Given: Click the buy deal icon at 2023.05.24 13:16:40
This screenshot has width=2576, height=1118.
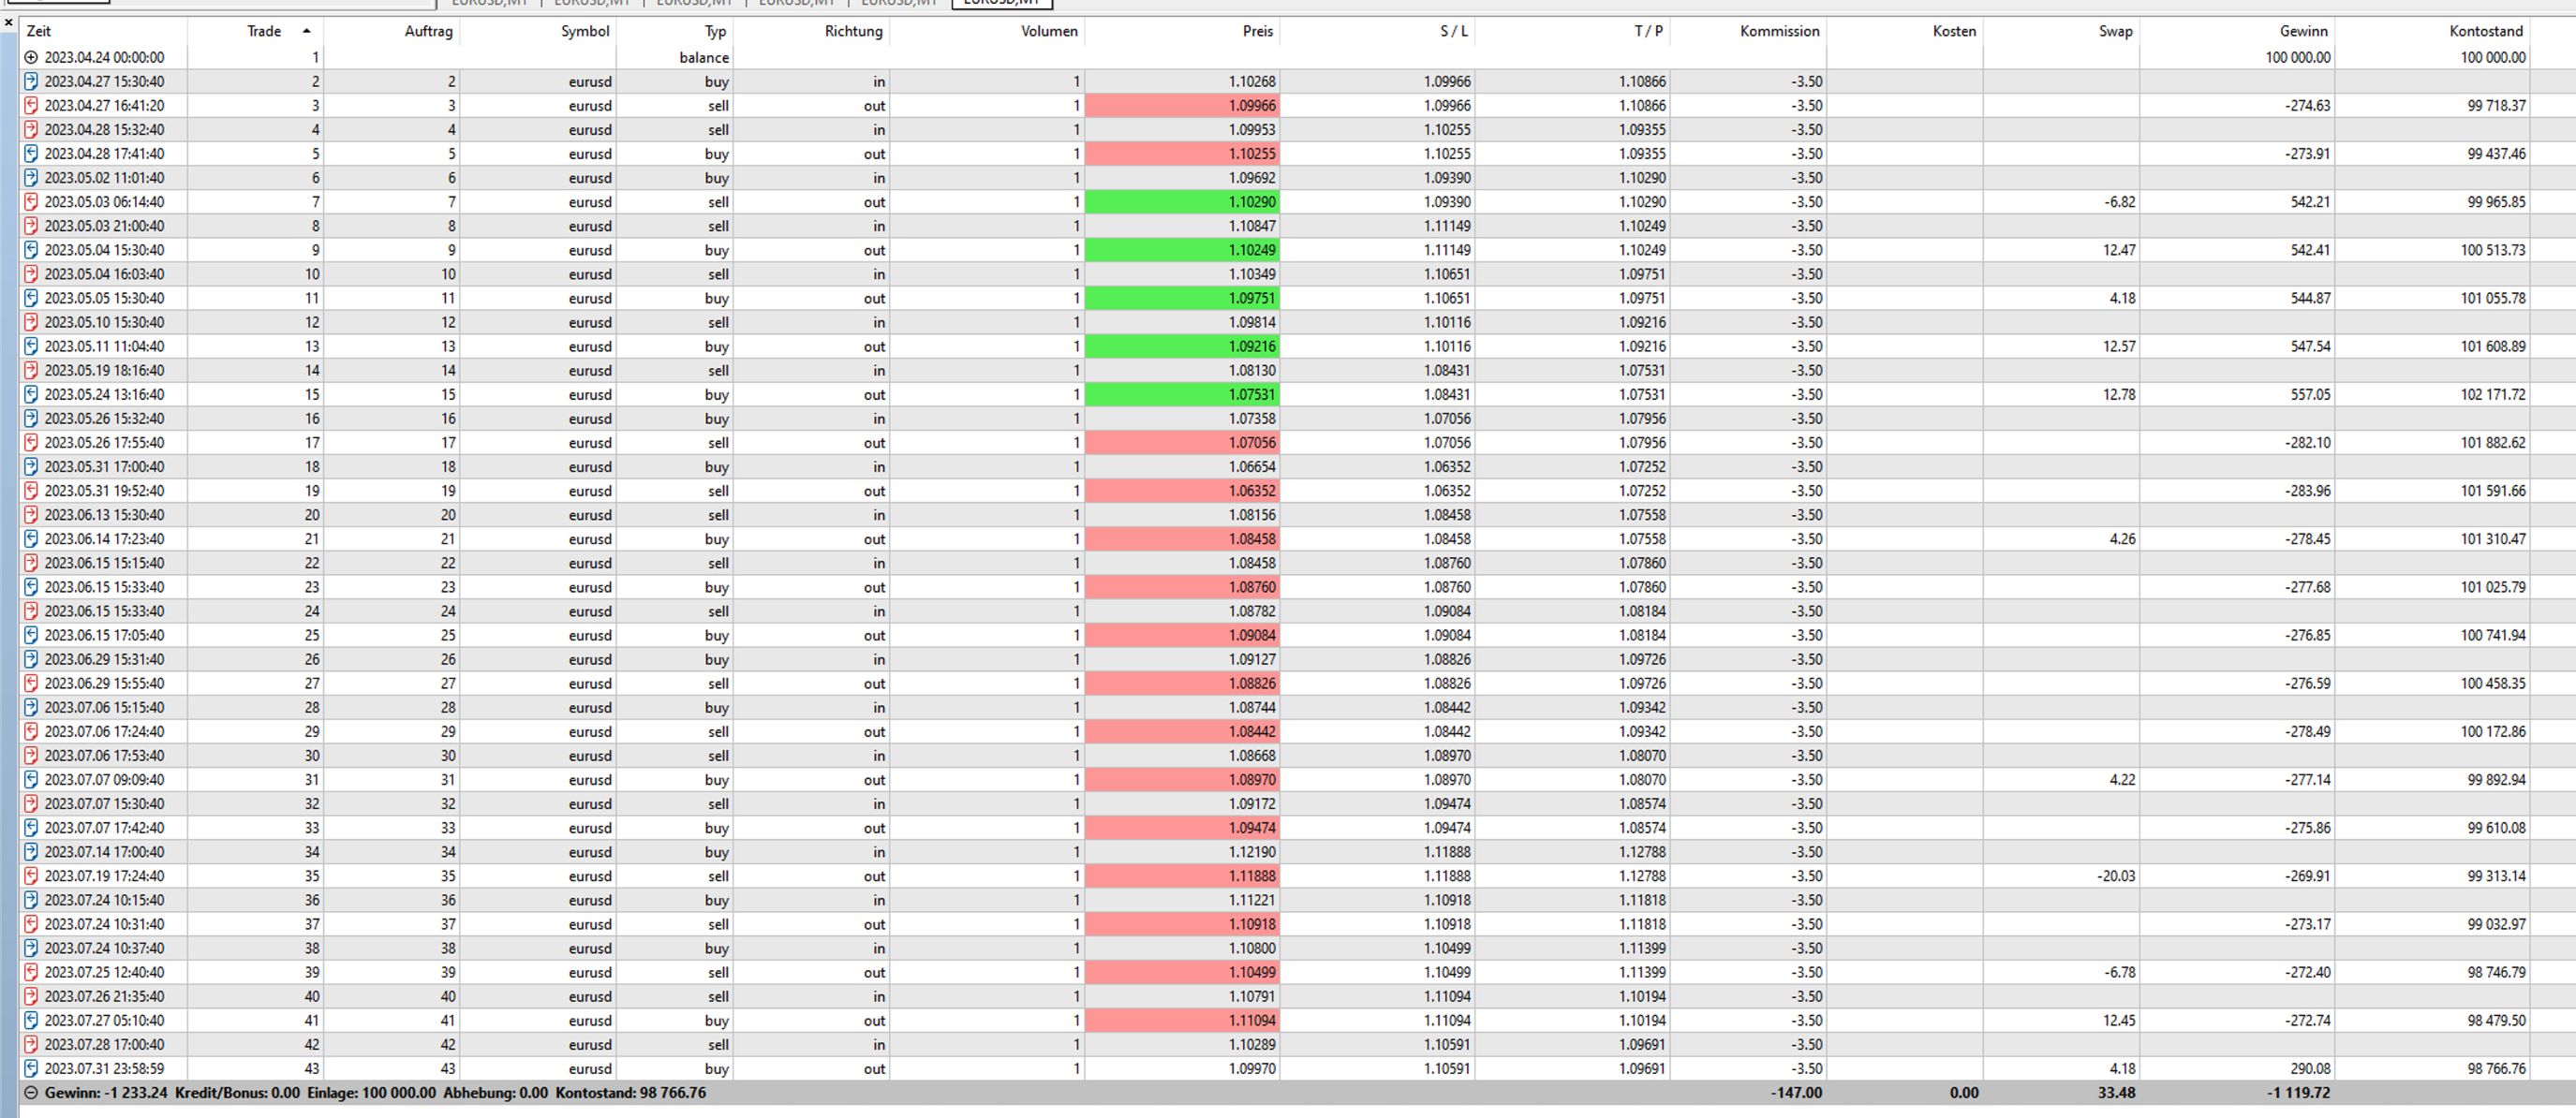Looking at the screenshot, I should tap(31, 395).
